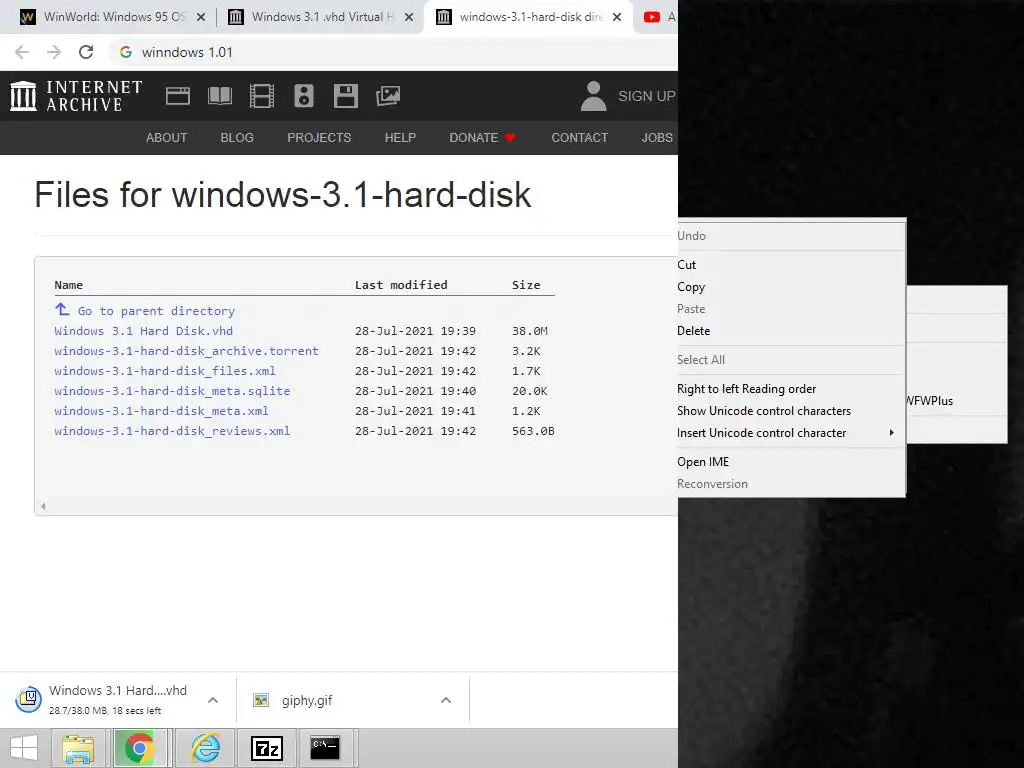Viewport: 1024px width, 768px height.
Task: Open the Internet Archive texts book icon
Action: [220, 96]
